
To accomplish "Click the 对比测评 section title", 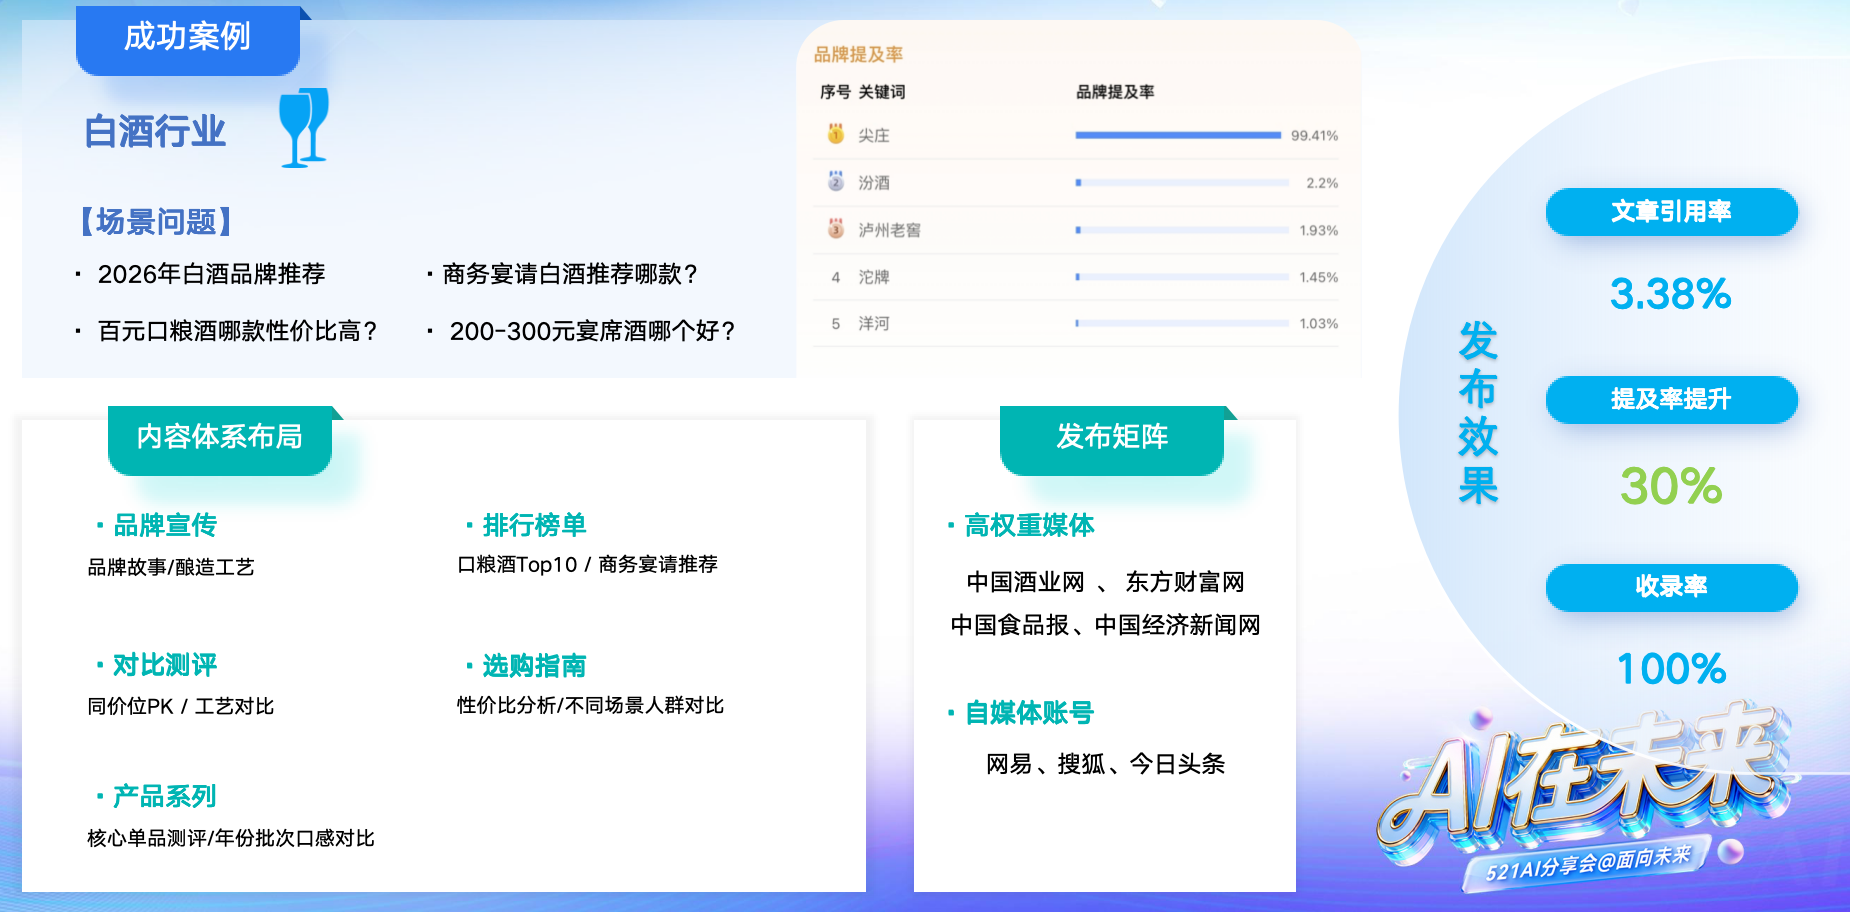I will pyautogui.click(x=165, y=665).
